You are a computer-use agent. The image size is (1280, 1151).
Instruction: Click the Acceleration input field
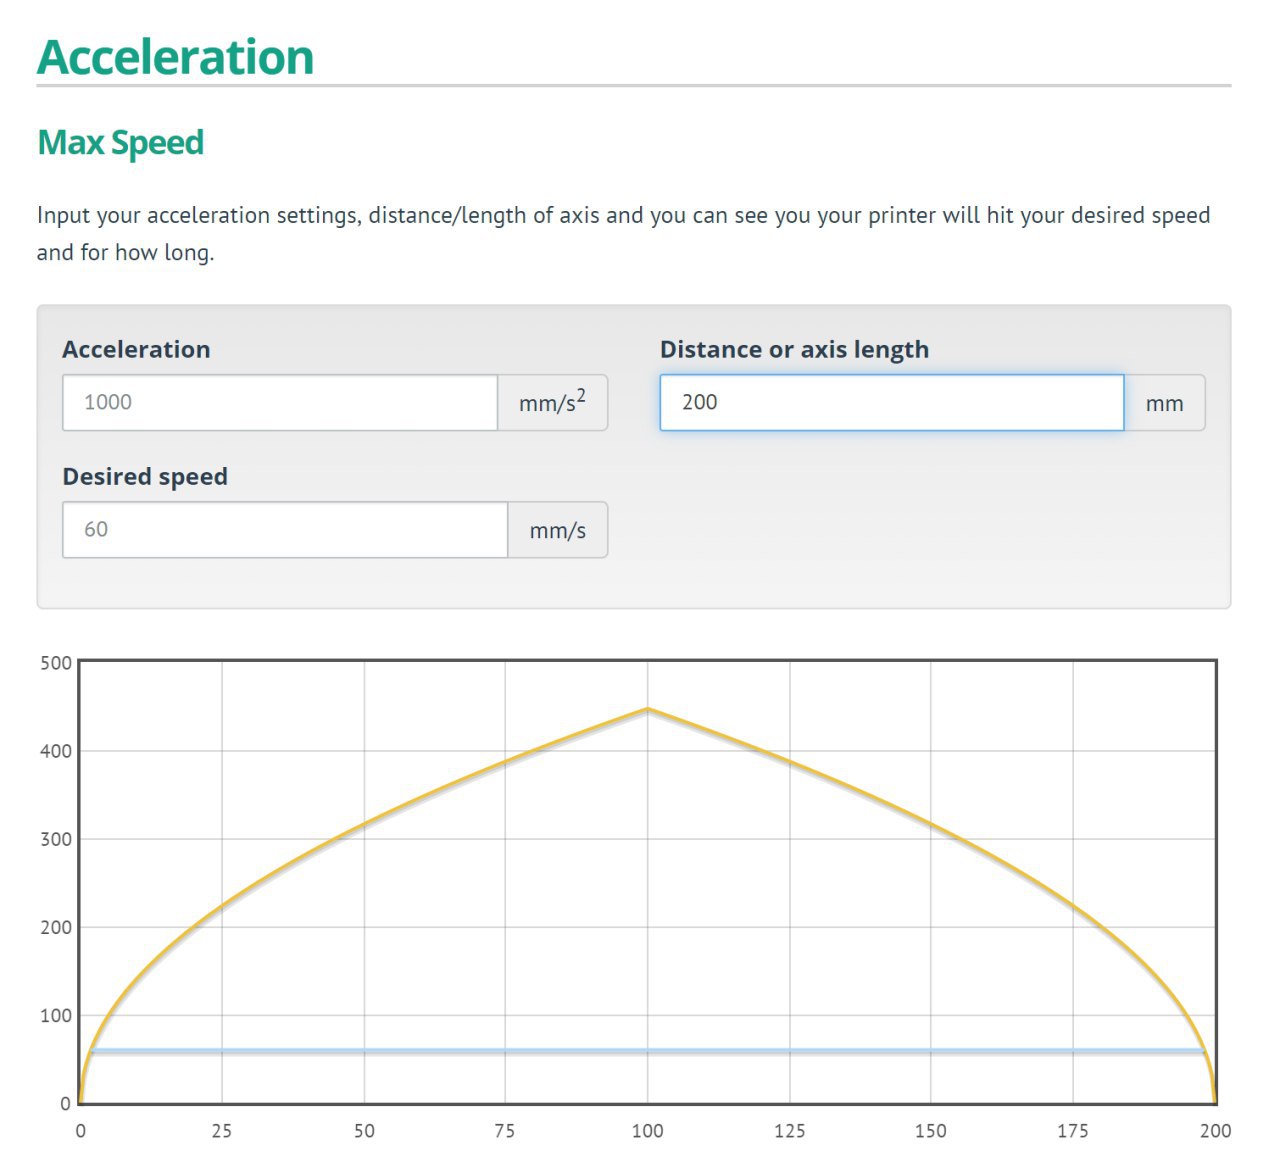pos(280,403)
